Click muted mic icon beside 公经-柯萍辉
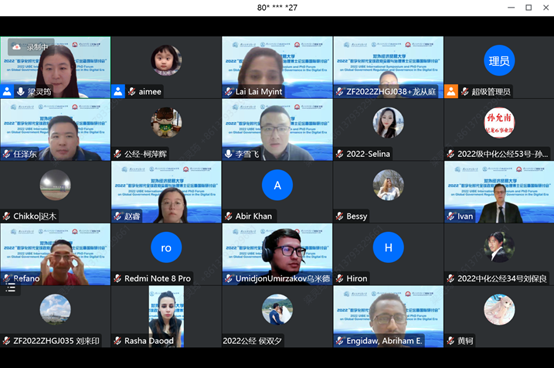 click(x=118, y=154)
